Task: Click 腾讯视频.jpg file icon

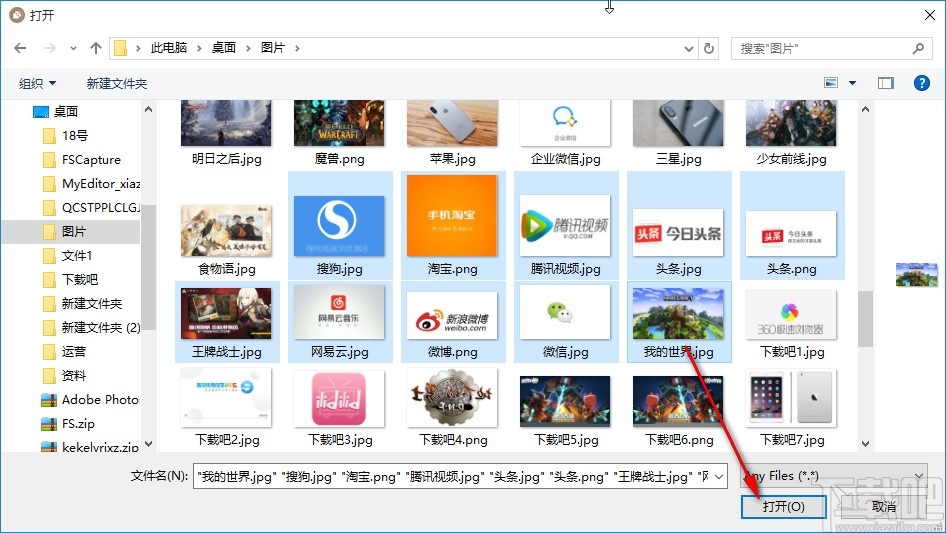Action: [565, 226]
